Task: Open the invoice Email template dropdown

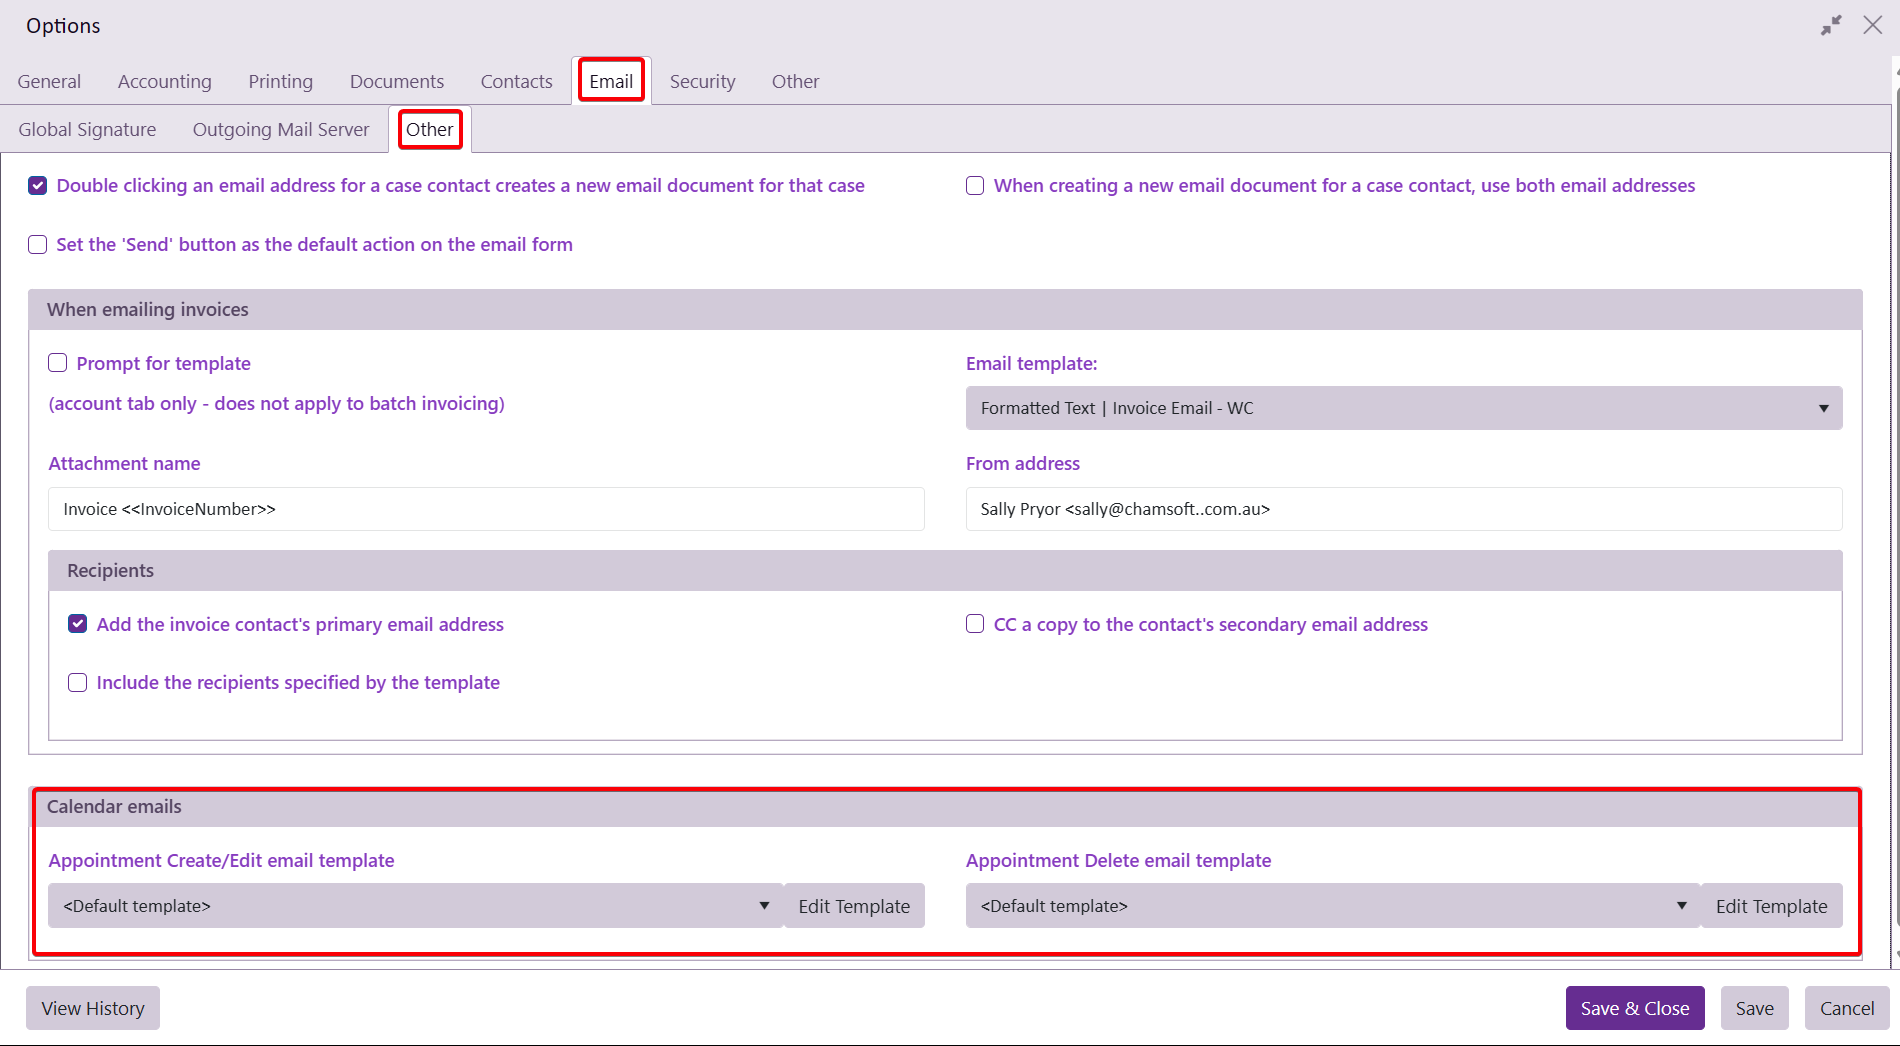Action: click(1403, 408)
